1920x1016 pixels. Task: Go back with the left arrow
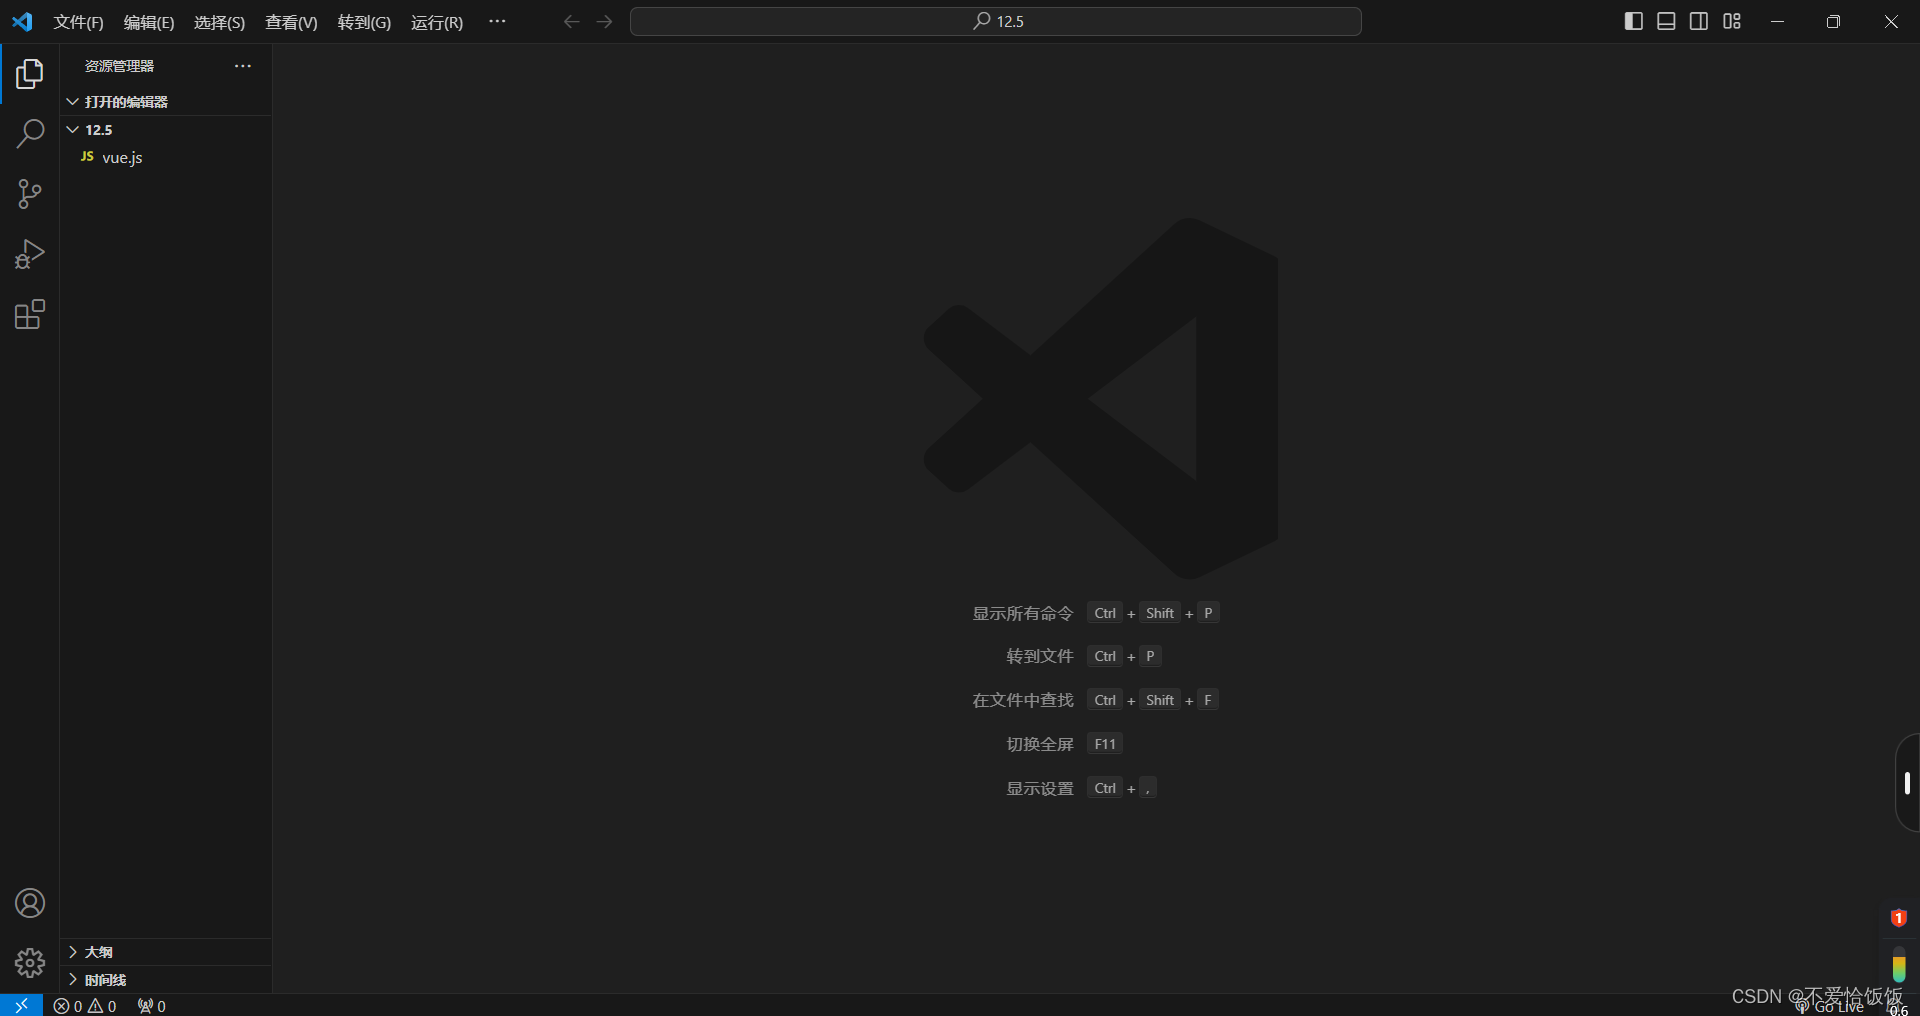571,21
